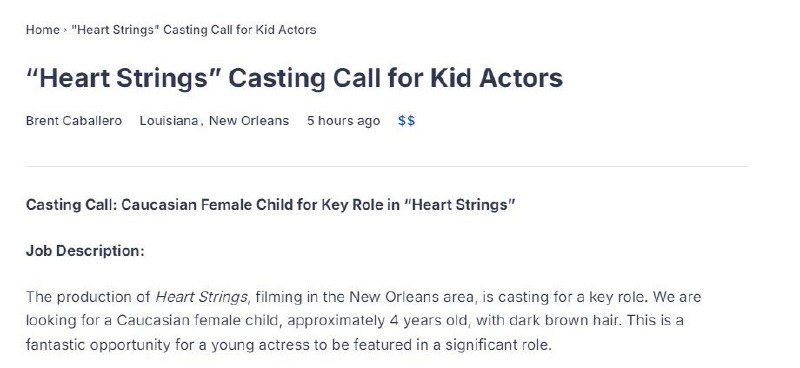Select the New Orleans city link
The height and width of the screenshot is (368, 800).
[x=249, y=121]
